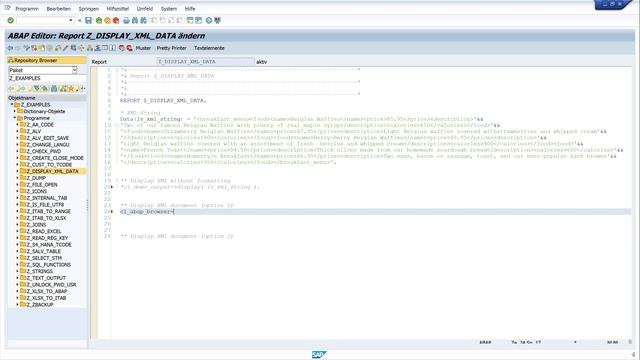The width and height of the screenshot is (640, 360).
Task: Print using the printer icon
Action: point(126,20)
